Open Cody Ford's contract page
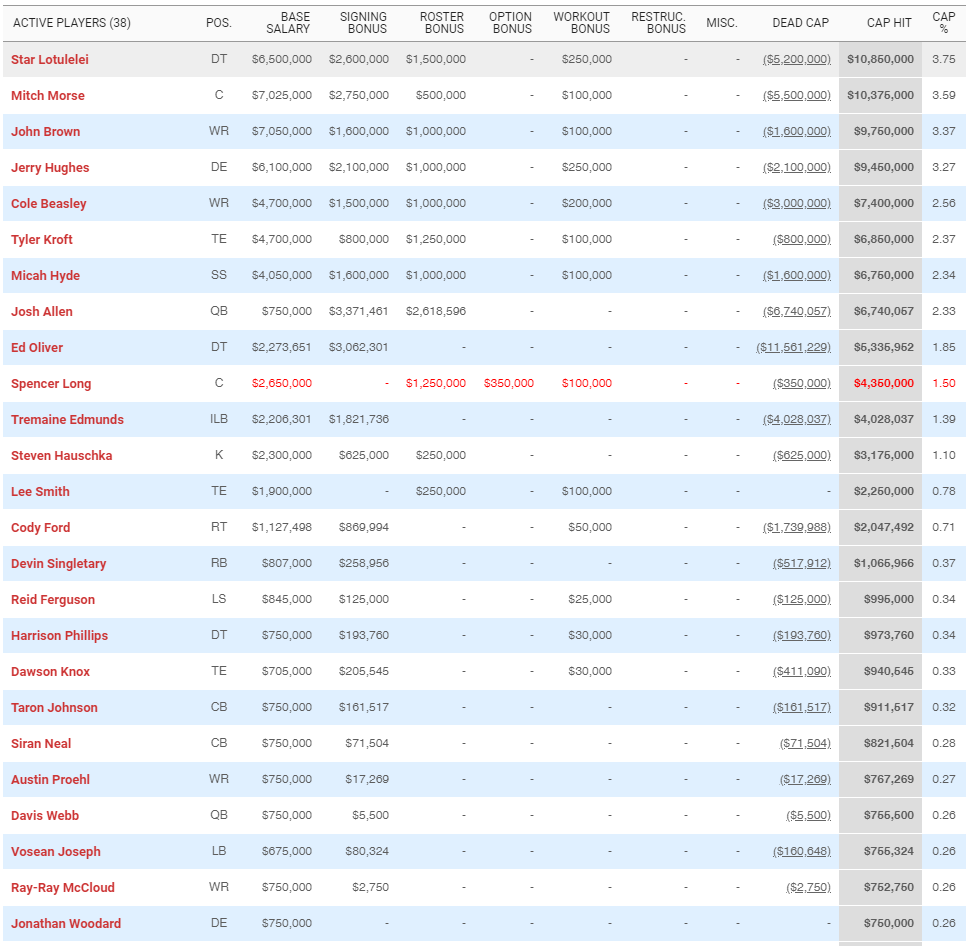980x946 pixels. pyautogui.click(x=41, y=528)
